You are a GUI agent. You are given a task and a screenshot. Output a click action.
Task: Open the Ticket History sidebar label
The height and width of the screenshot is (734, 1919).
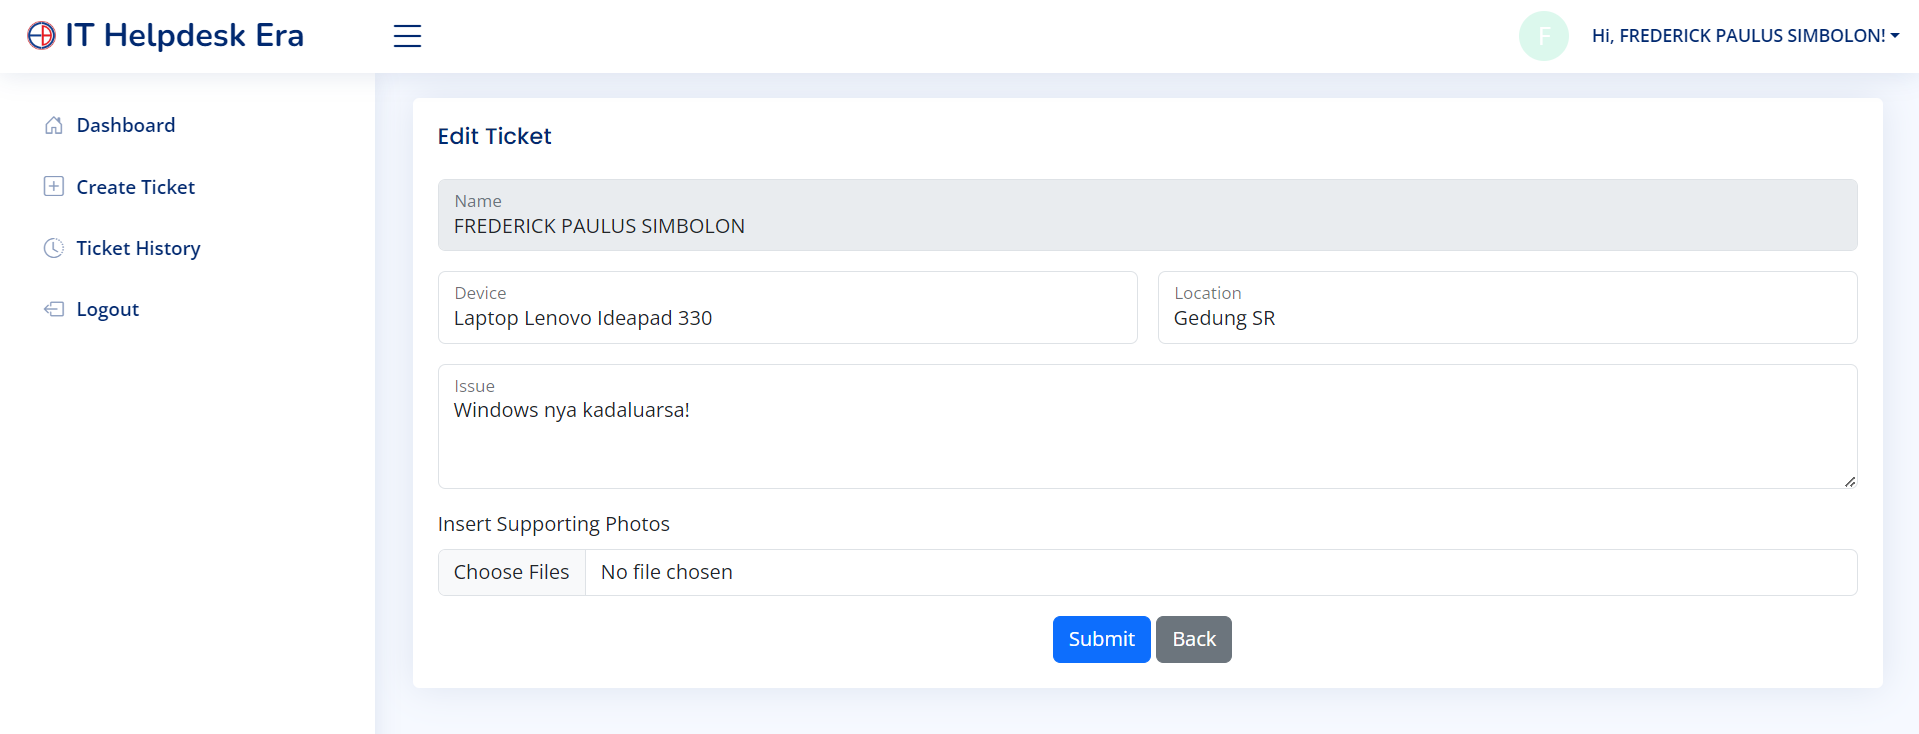pyautogui.click(x=138, y=248)
